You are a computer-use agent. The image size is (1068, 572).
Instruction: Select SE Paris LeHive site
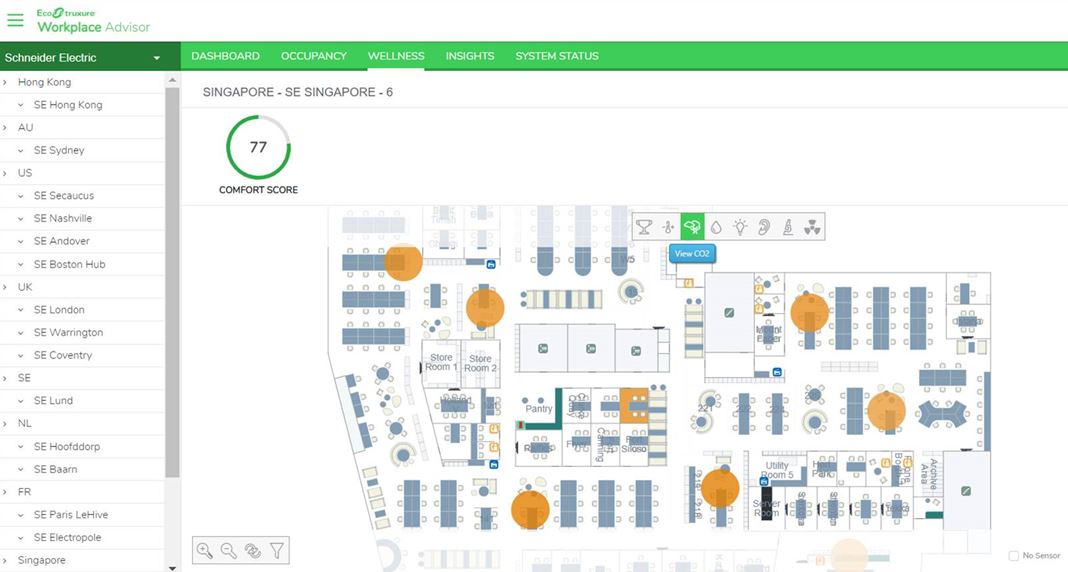(71, 515)
